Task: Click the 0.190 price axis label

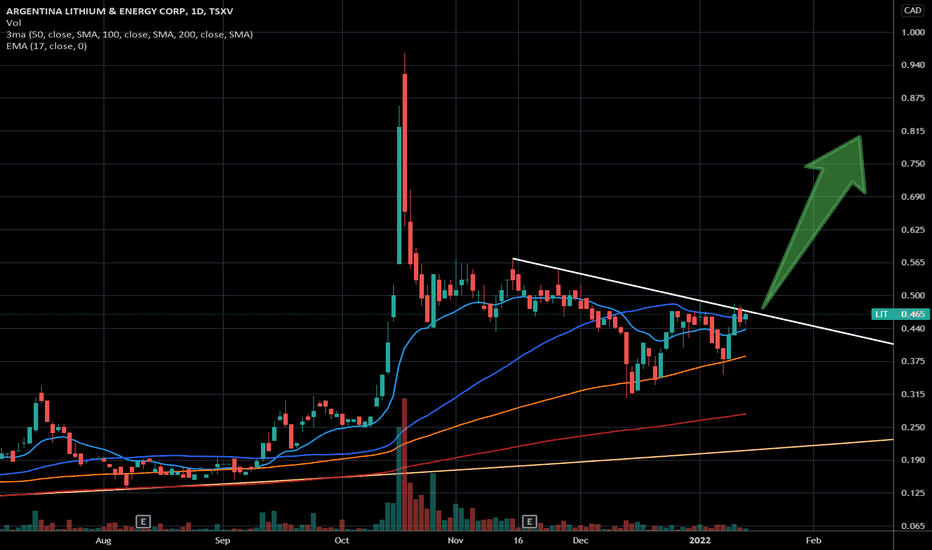Action: tap(913, 460)
